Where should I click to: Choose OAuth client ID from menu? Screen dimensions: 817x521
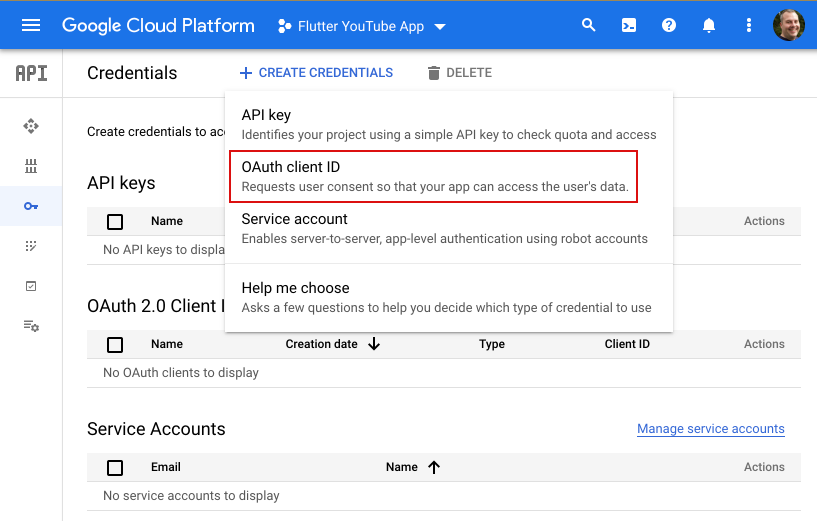[434, 176]
